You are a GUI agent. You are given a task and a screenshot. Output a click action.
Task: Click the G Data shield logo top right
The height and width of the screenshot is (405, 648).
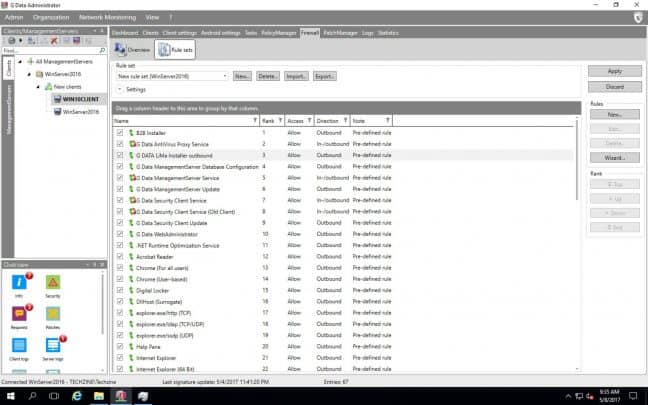point(638,17)
